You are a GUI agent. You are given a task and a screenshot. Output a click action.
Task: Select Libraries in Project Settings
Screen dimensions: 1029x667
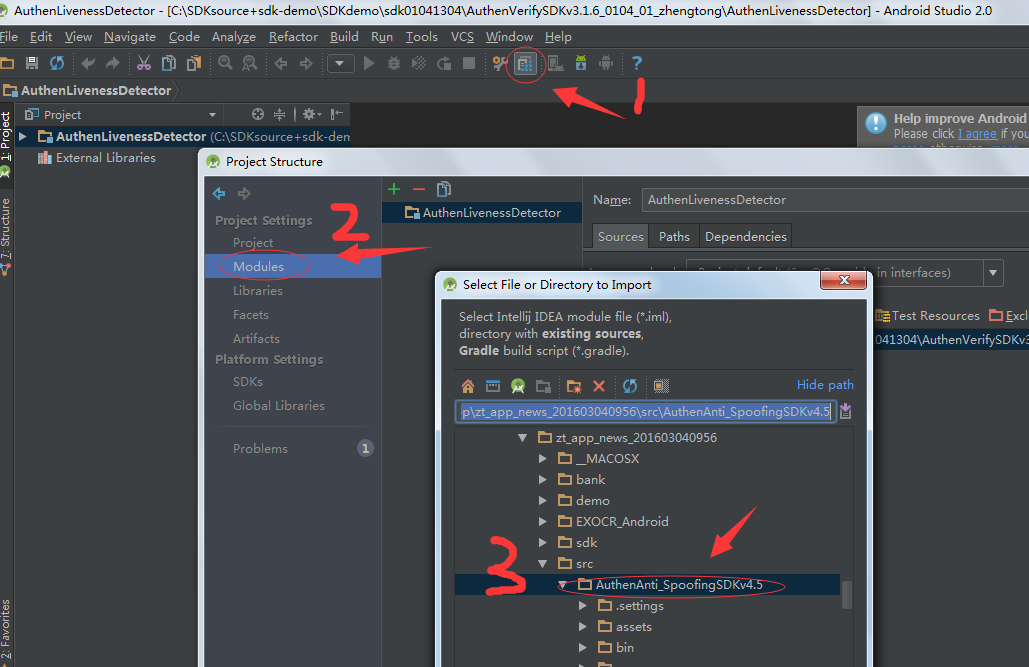click(x=258, y=291)
